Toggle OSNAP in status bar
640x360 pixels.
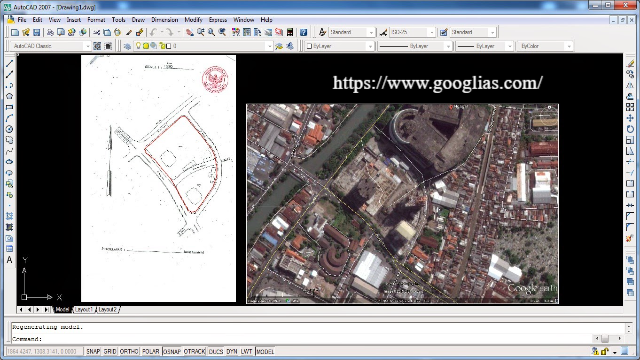172,351
